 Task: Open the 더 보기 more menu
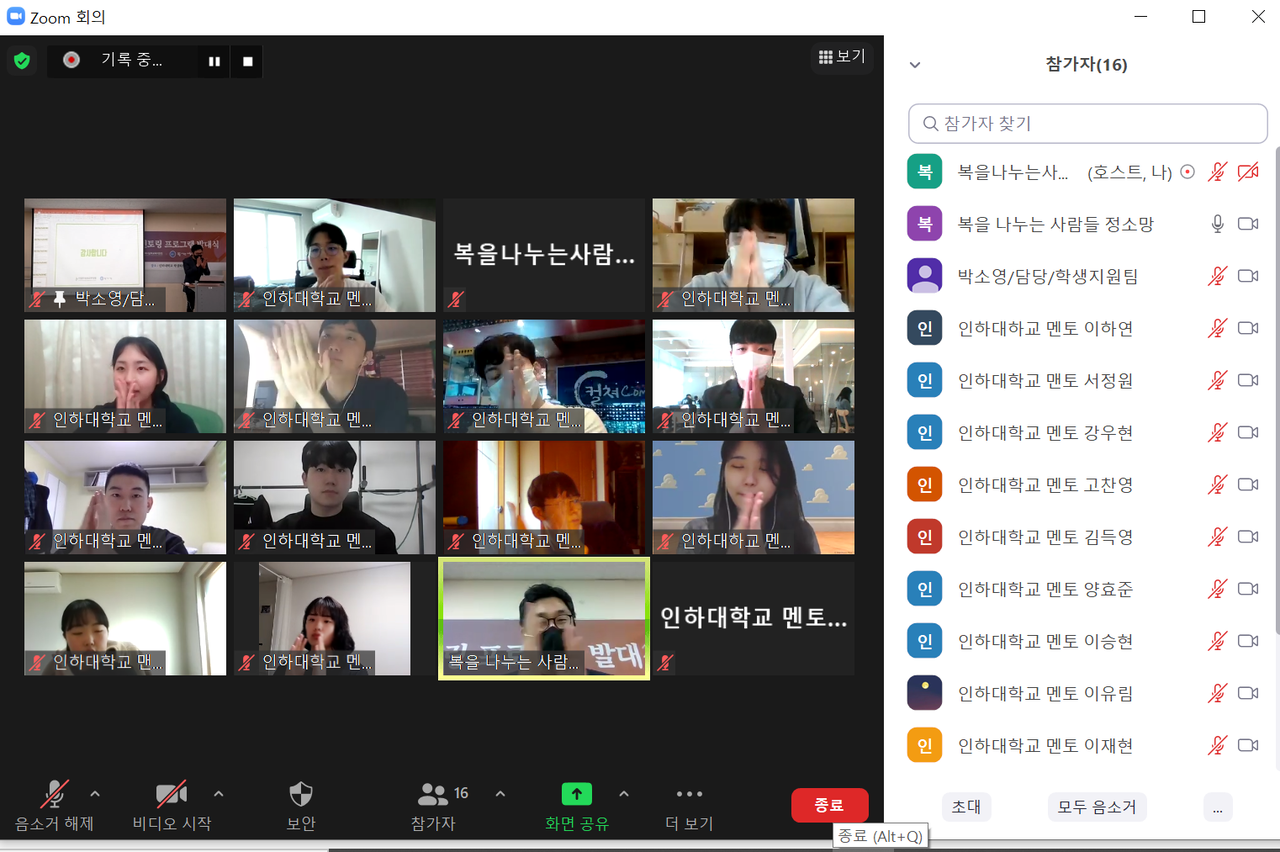[x=689, y=806]
